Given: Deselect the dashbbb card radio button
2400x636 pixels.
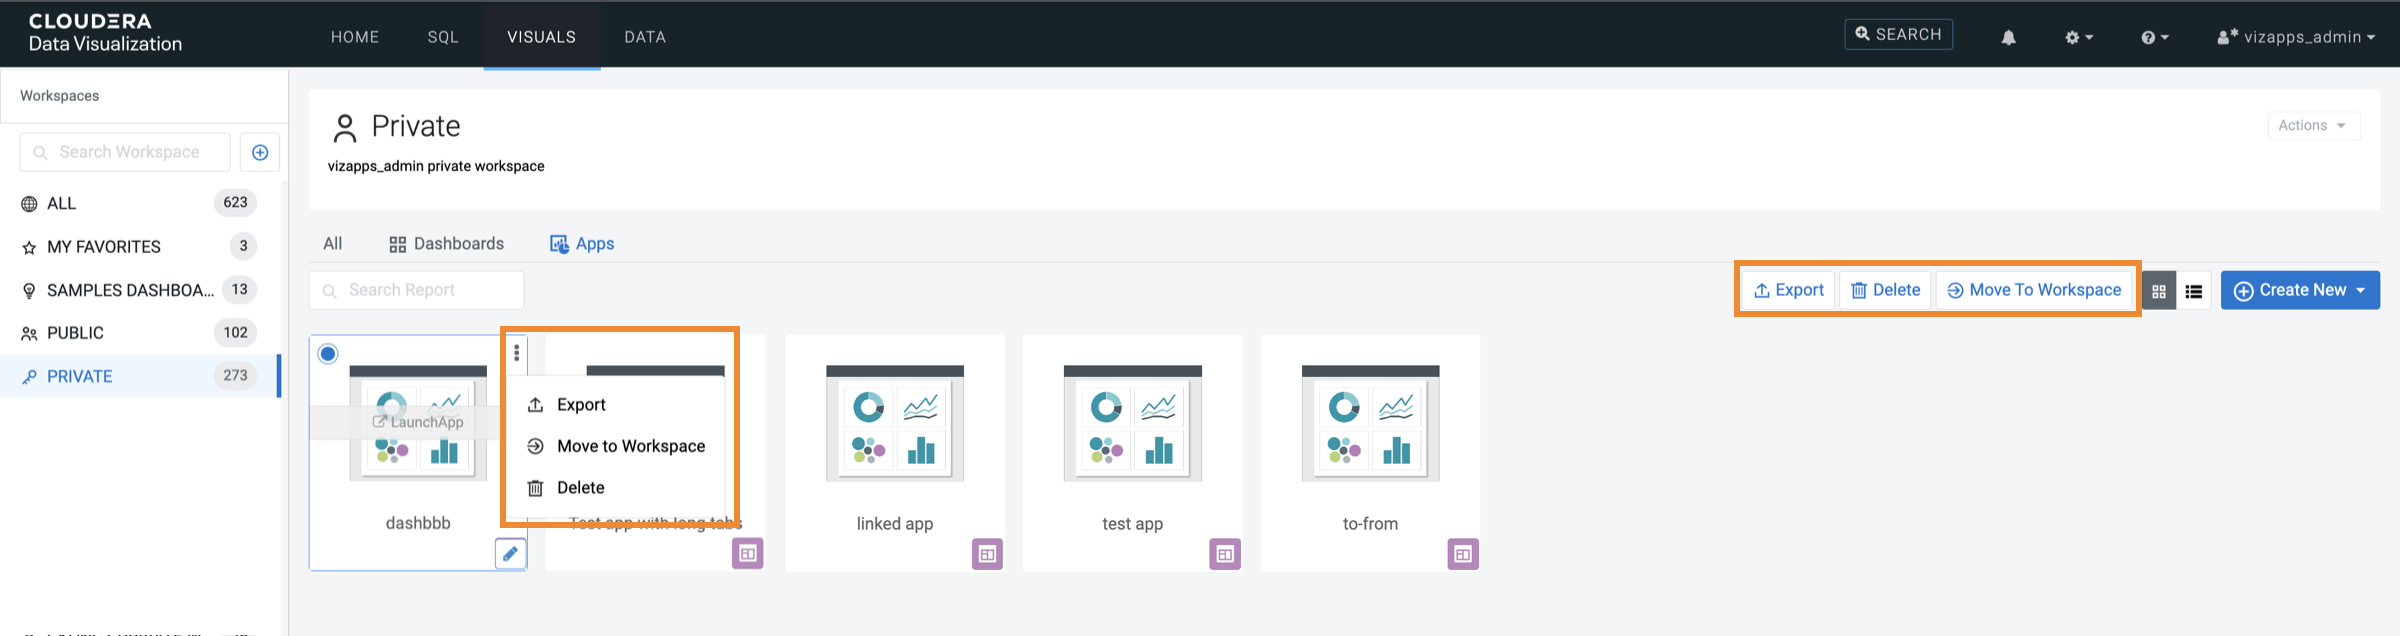Looking at the screenshot, I should [328, 354].
